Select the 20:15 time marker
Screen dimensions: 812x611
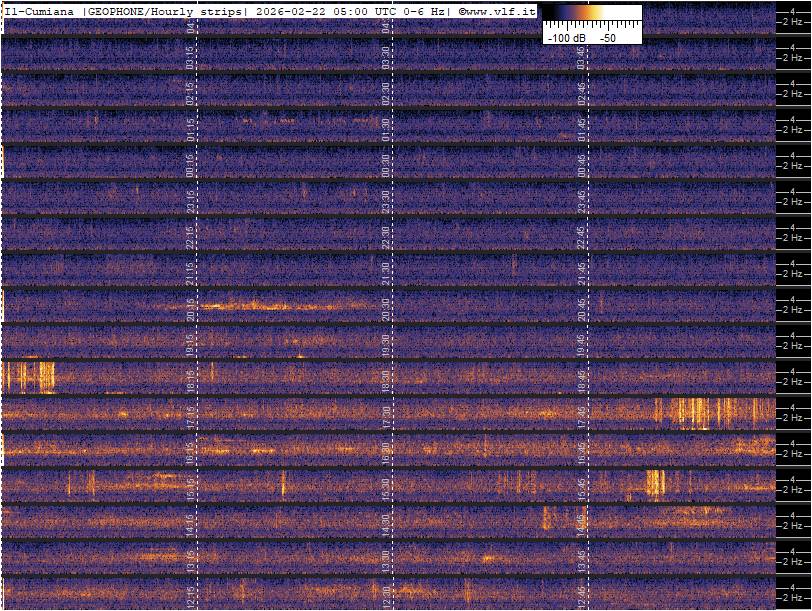click(x=190, y=308)
